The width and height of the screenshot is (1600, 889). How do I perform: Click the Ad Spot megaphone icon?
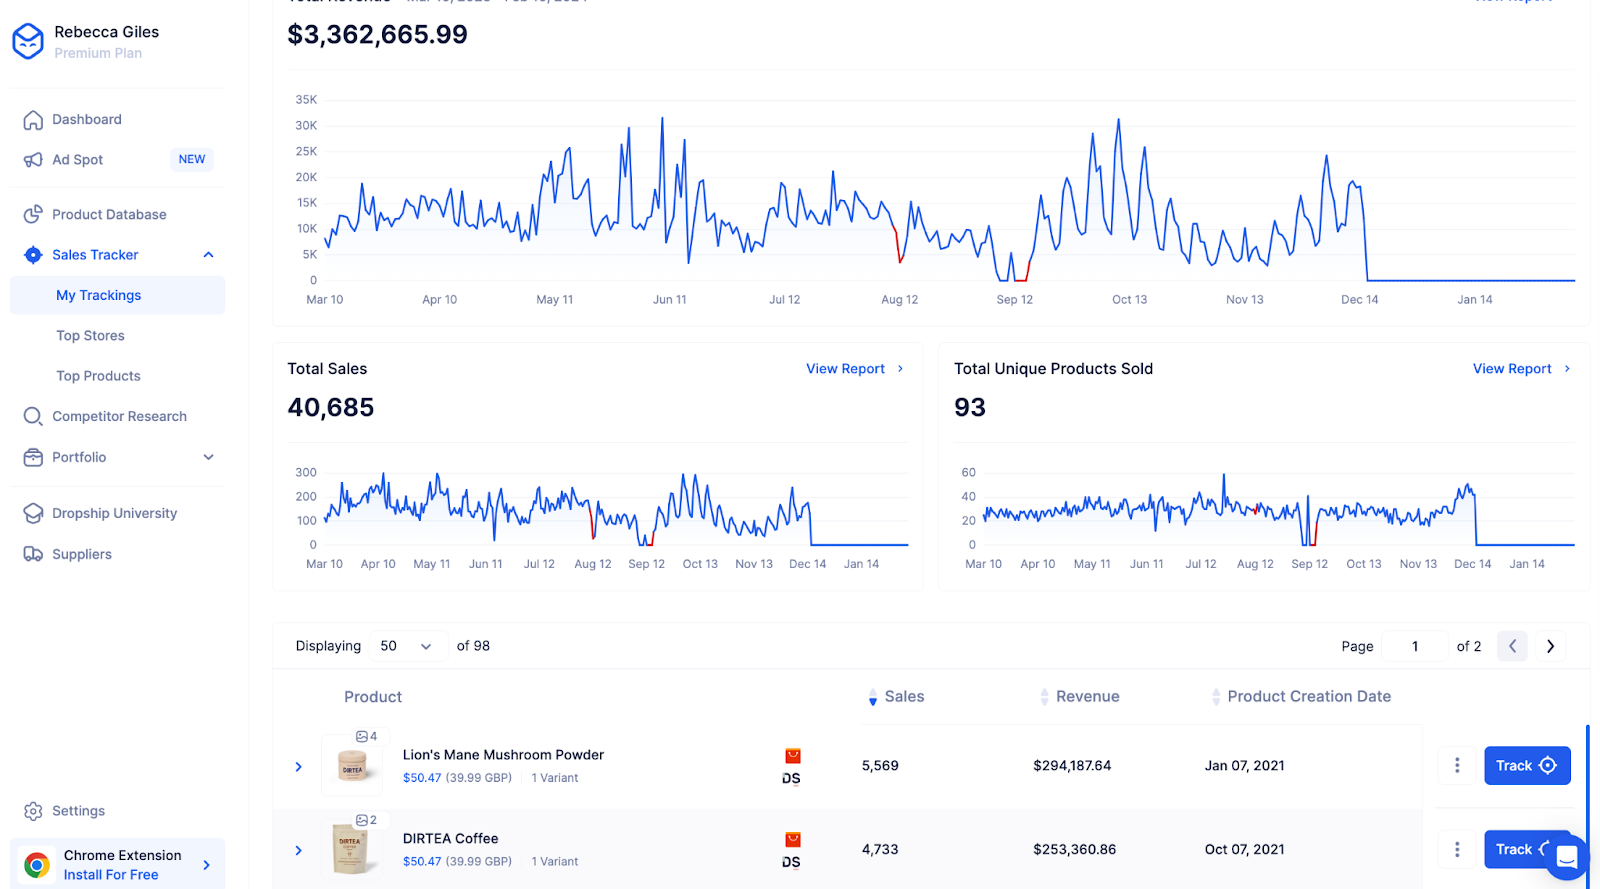pos(33,160)
